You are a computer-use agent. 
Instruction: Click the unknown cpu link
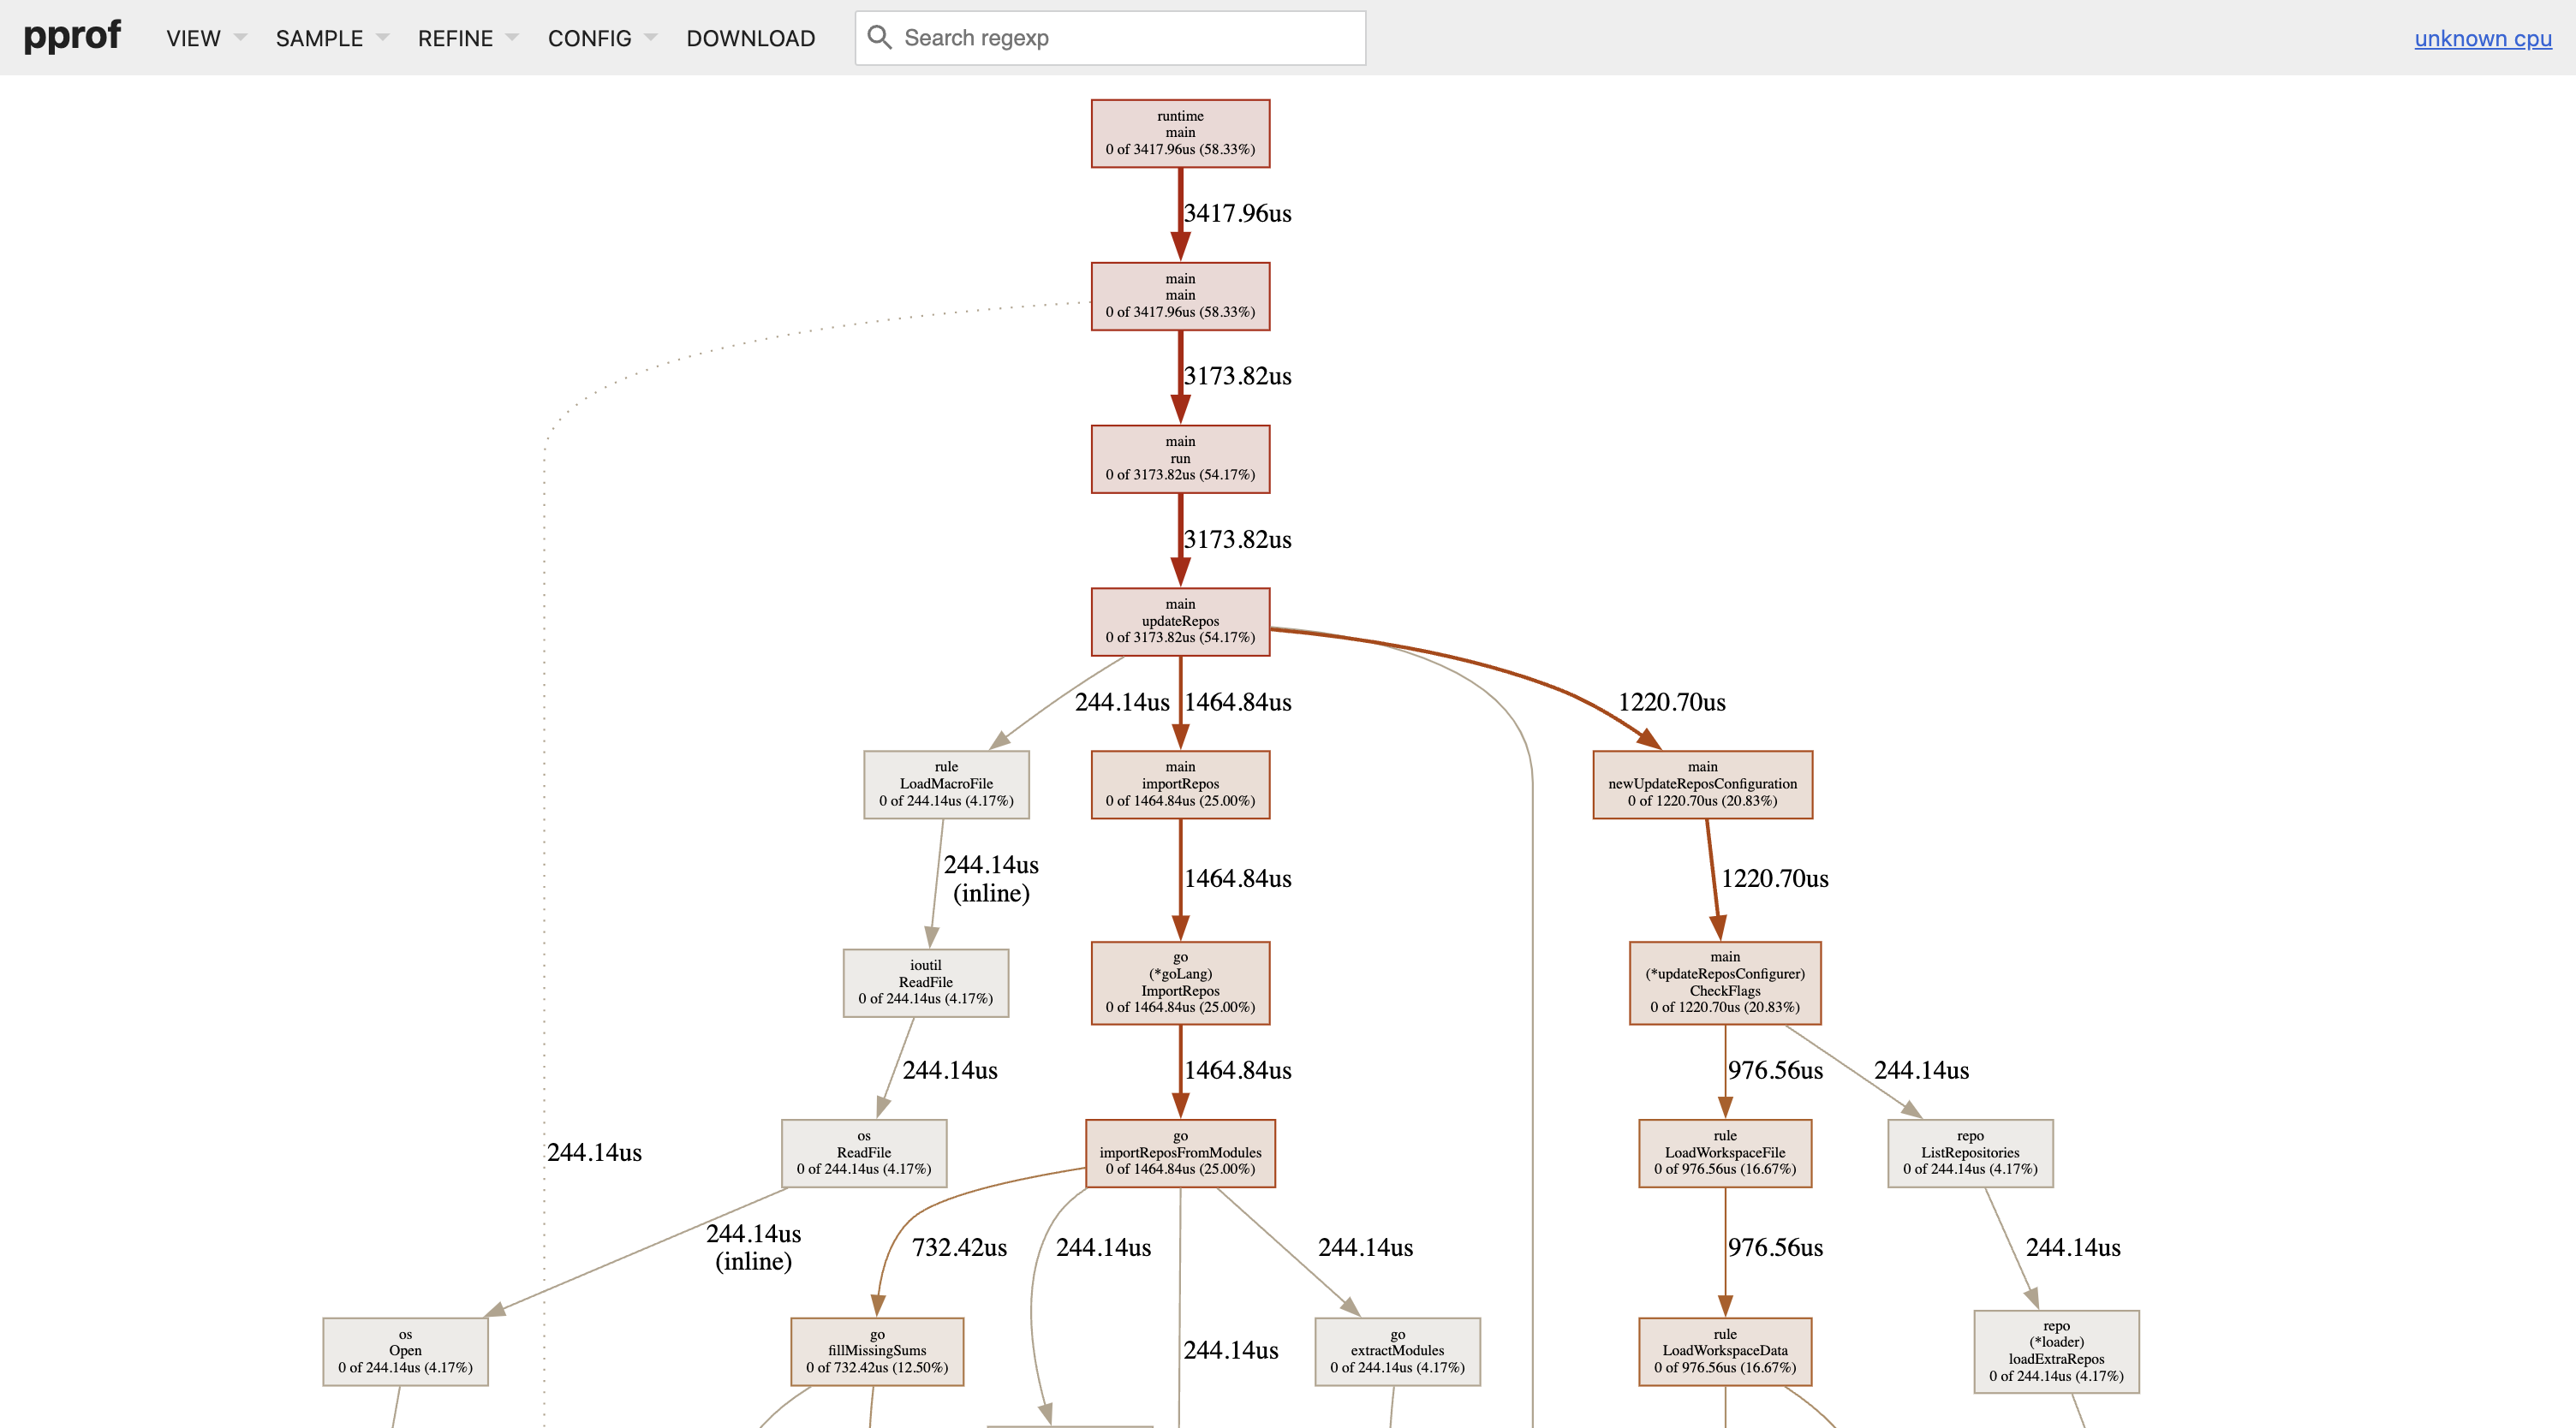pos(2482,38)
